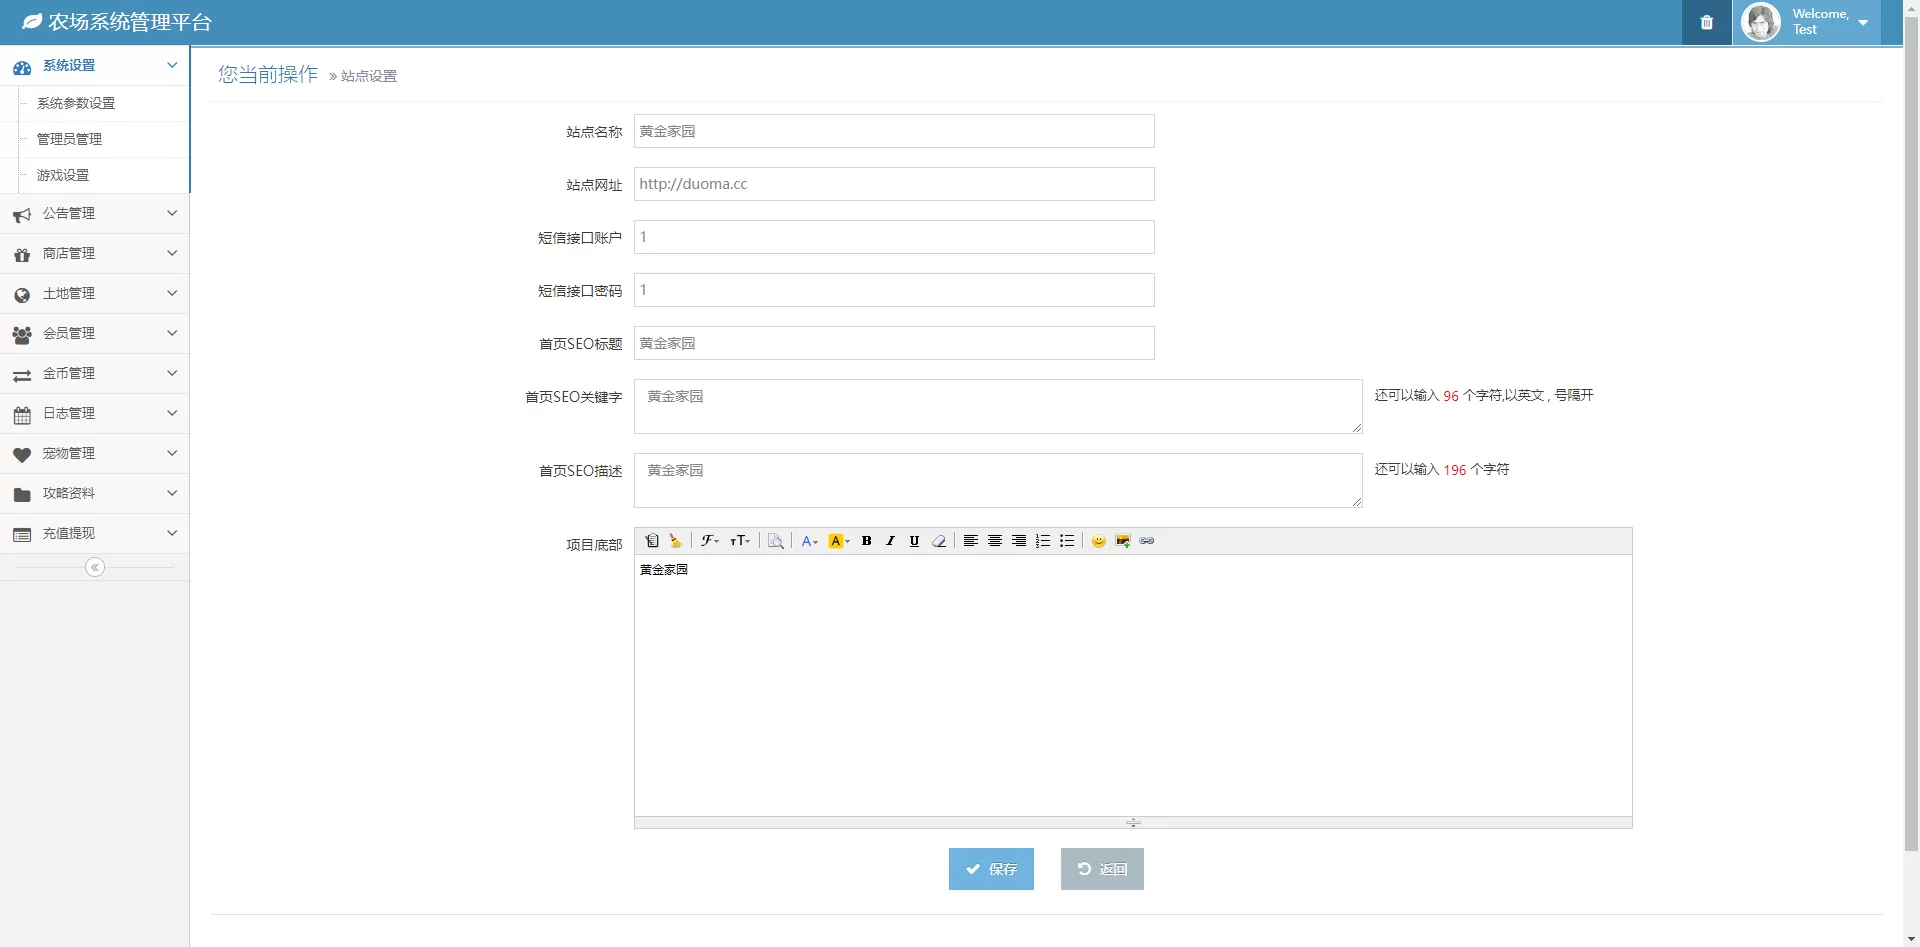Open 管理员管理 in the sidebar
The image size is (1920, 947).
tap(70, 139)
